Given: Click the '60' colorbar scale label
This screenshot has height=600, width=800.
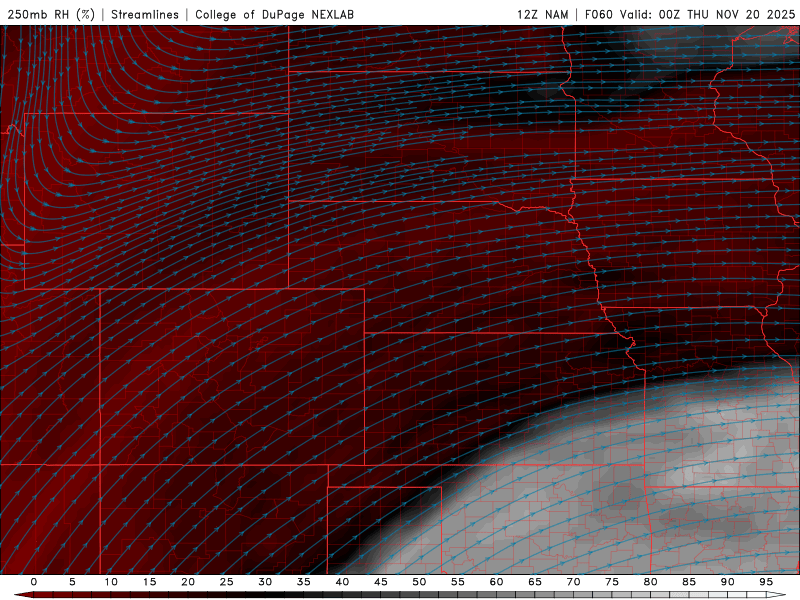Looking at the screenshot, I should [496, 582].
